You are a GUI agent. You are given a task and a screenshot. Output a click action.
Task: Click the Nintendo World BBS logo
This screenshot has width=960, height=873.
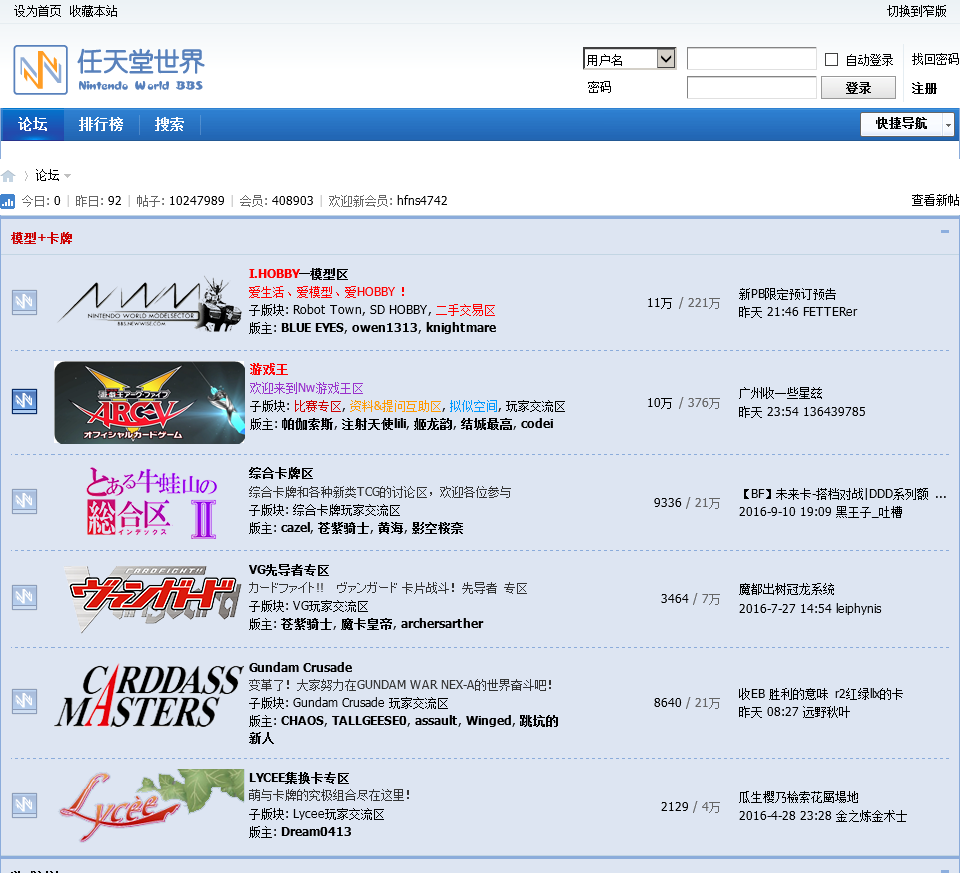(x=109, y=70)
